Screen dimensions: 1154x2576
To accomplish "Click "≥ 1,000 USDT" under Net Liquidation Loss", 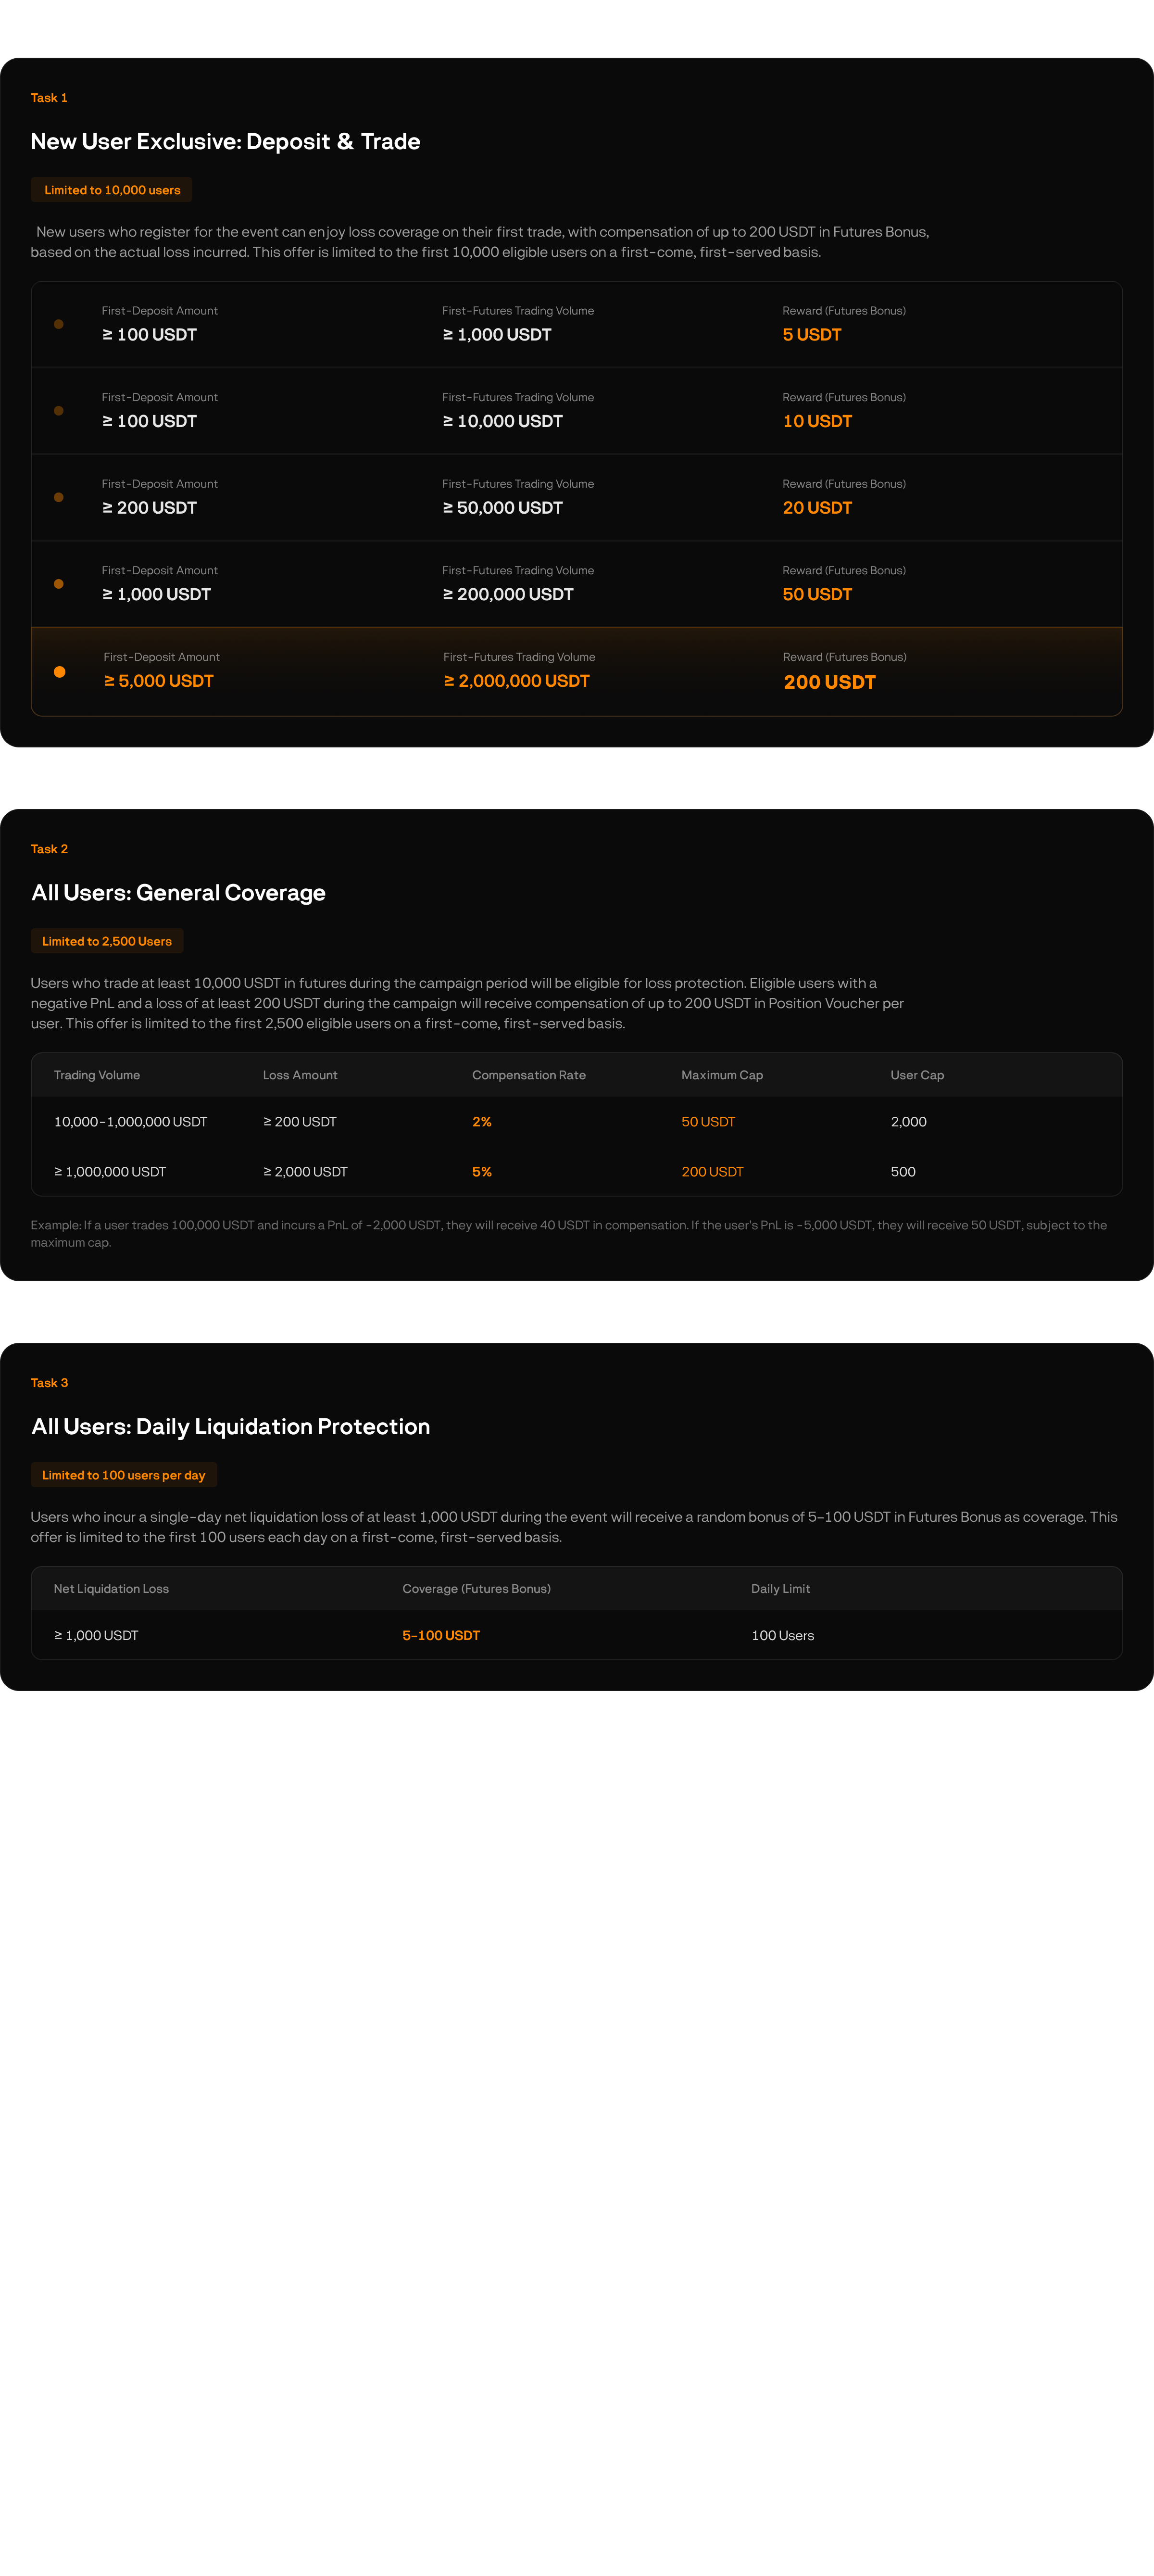I will [96, 1636].
